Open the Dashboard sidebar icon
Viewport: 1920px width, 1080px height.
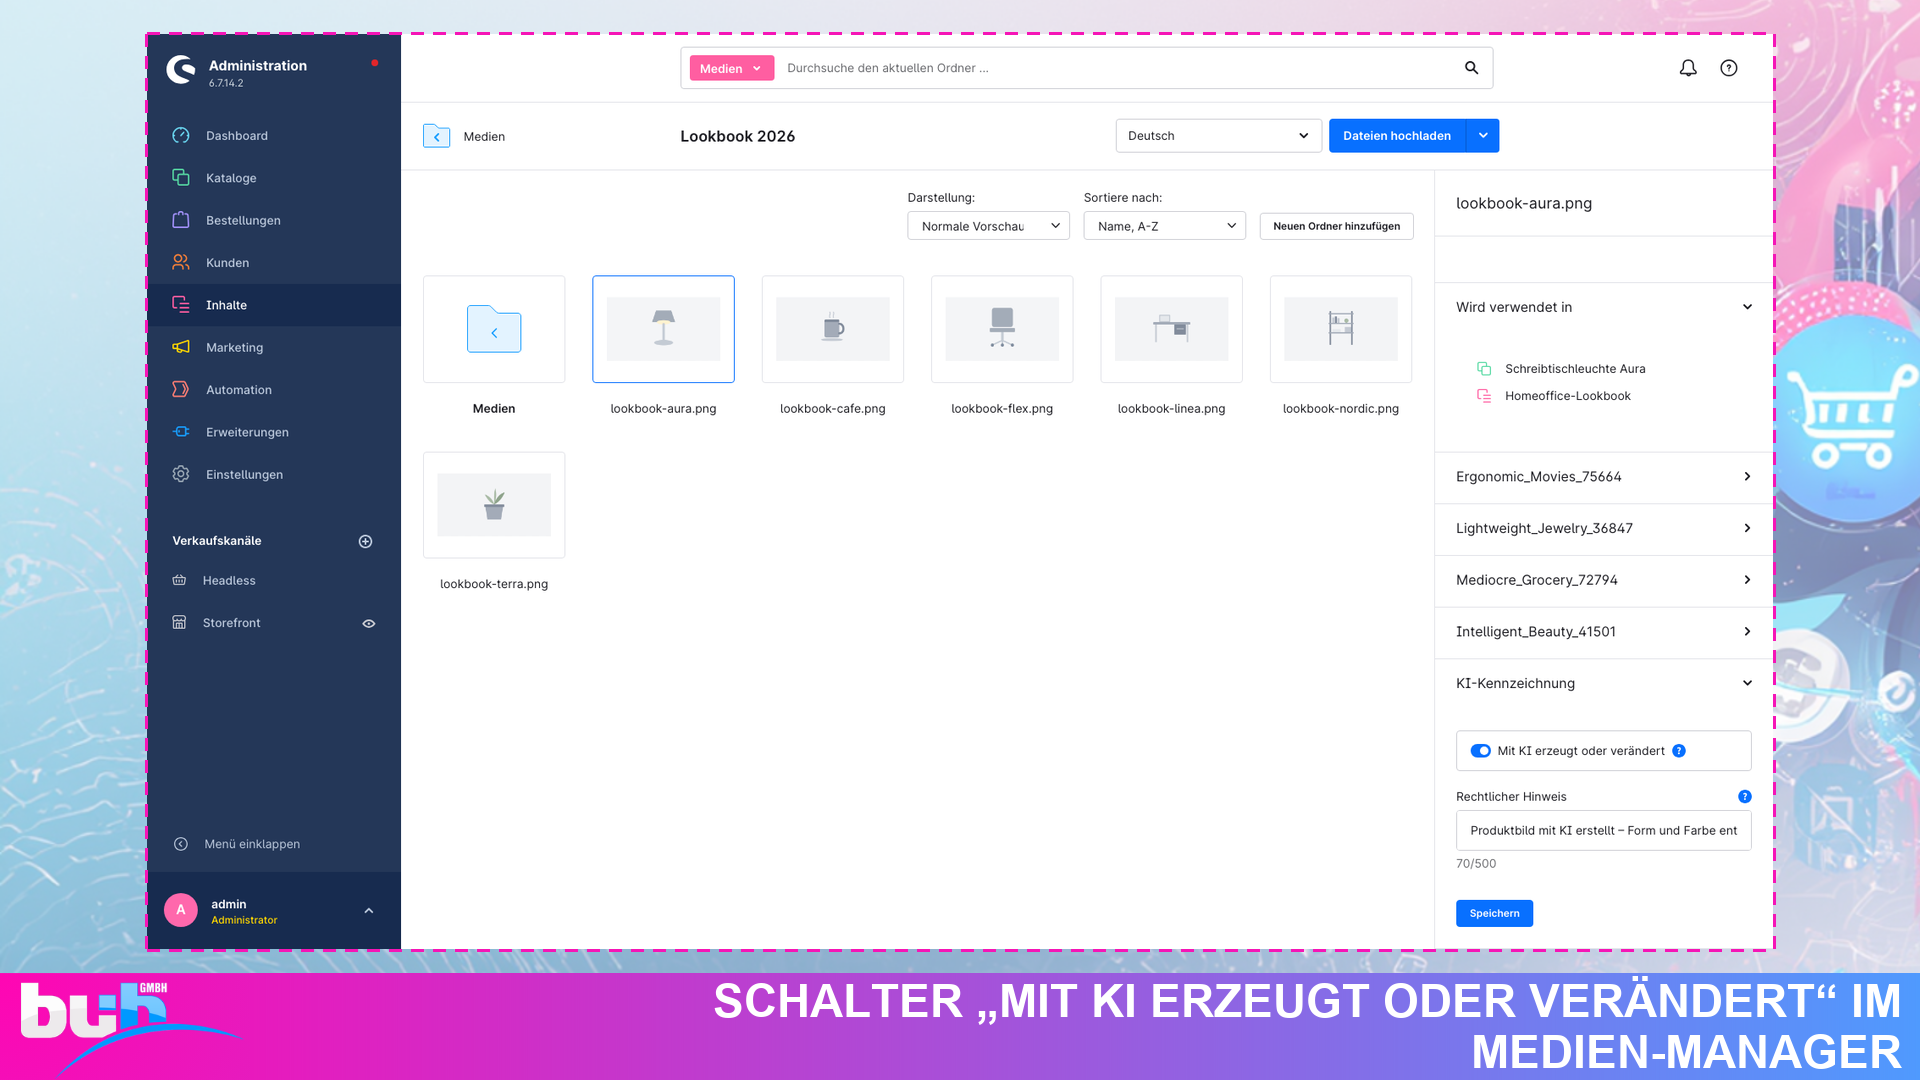[181, 136]
